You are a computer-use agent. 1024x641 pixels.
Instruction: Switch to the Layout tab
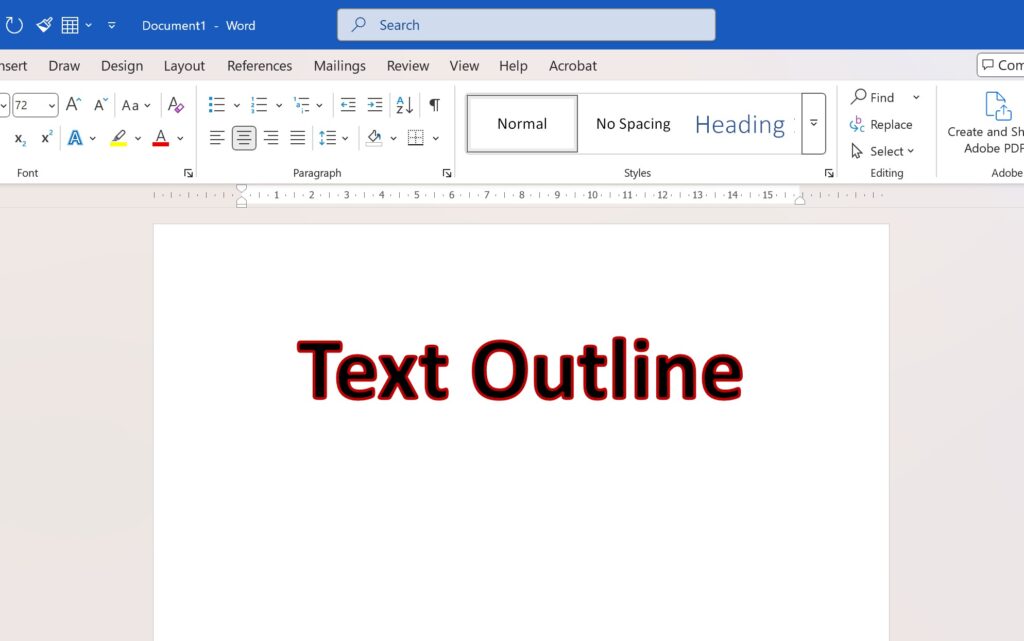(184, 66)
